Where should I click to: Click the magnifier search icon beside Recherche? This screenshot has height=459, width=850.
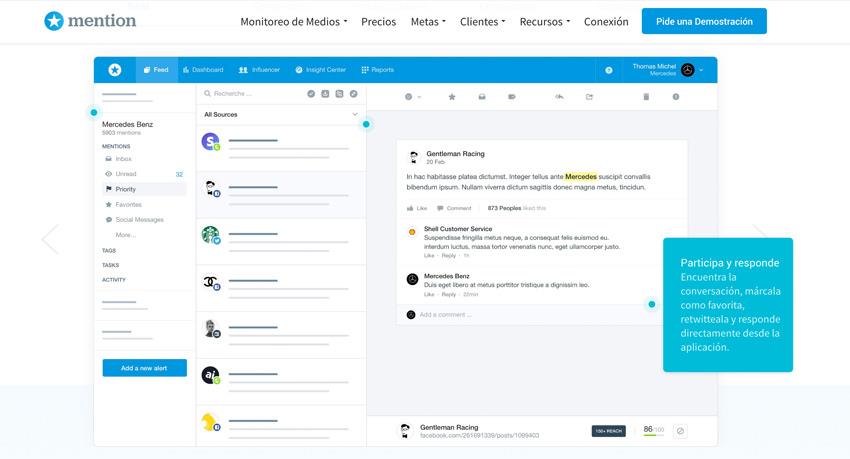[207, 94]
